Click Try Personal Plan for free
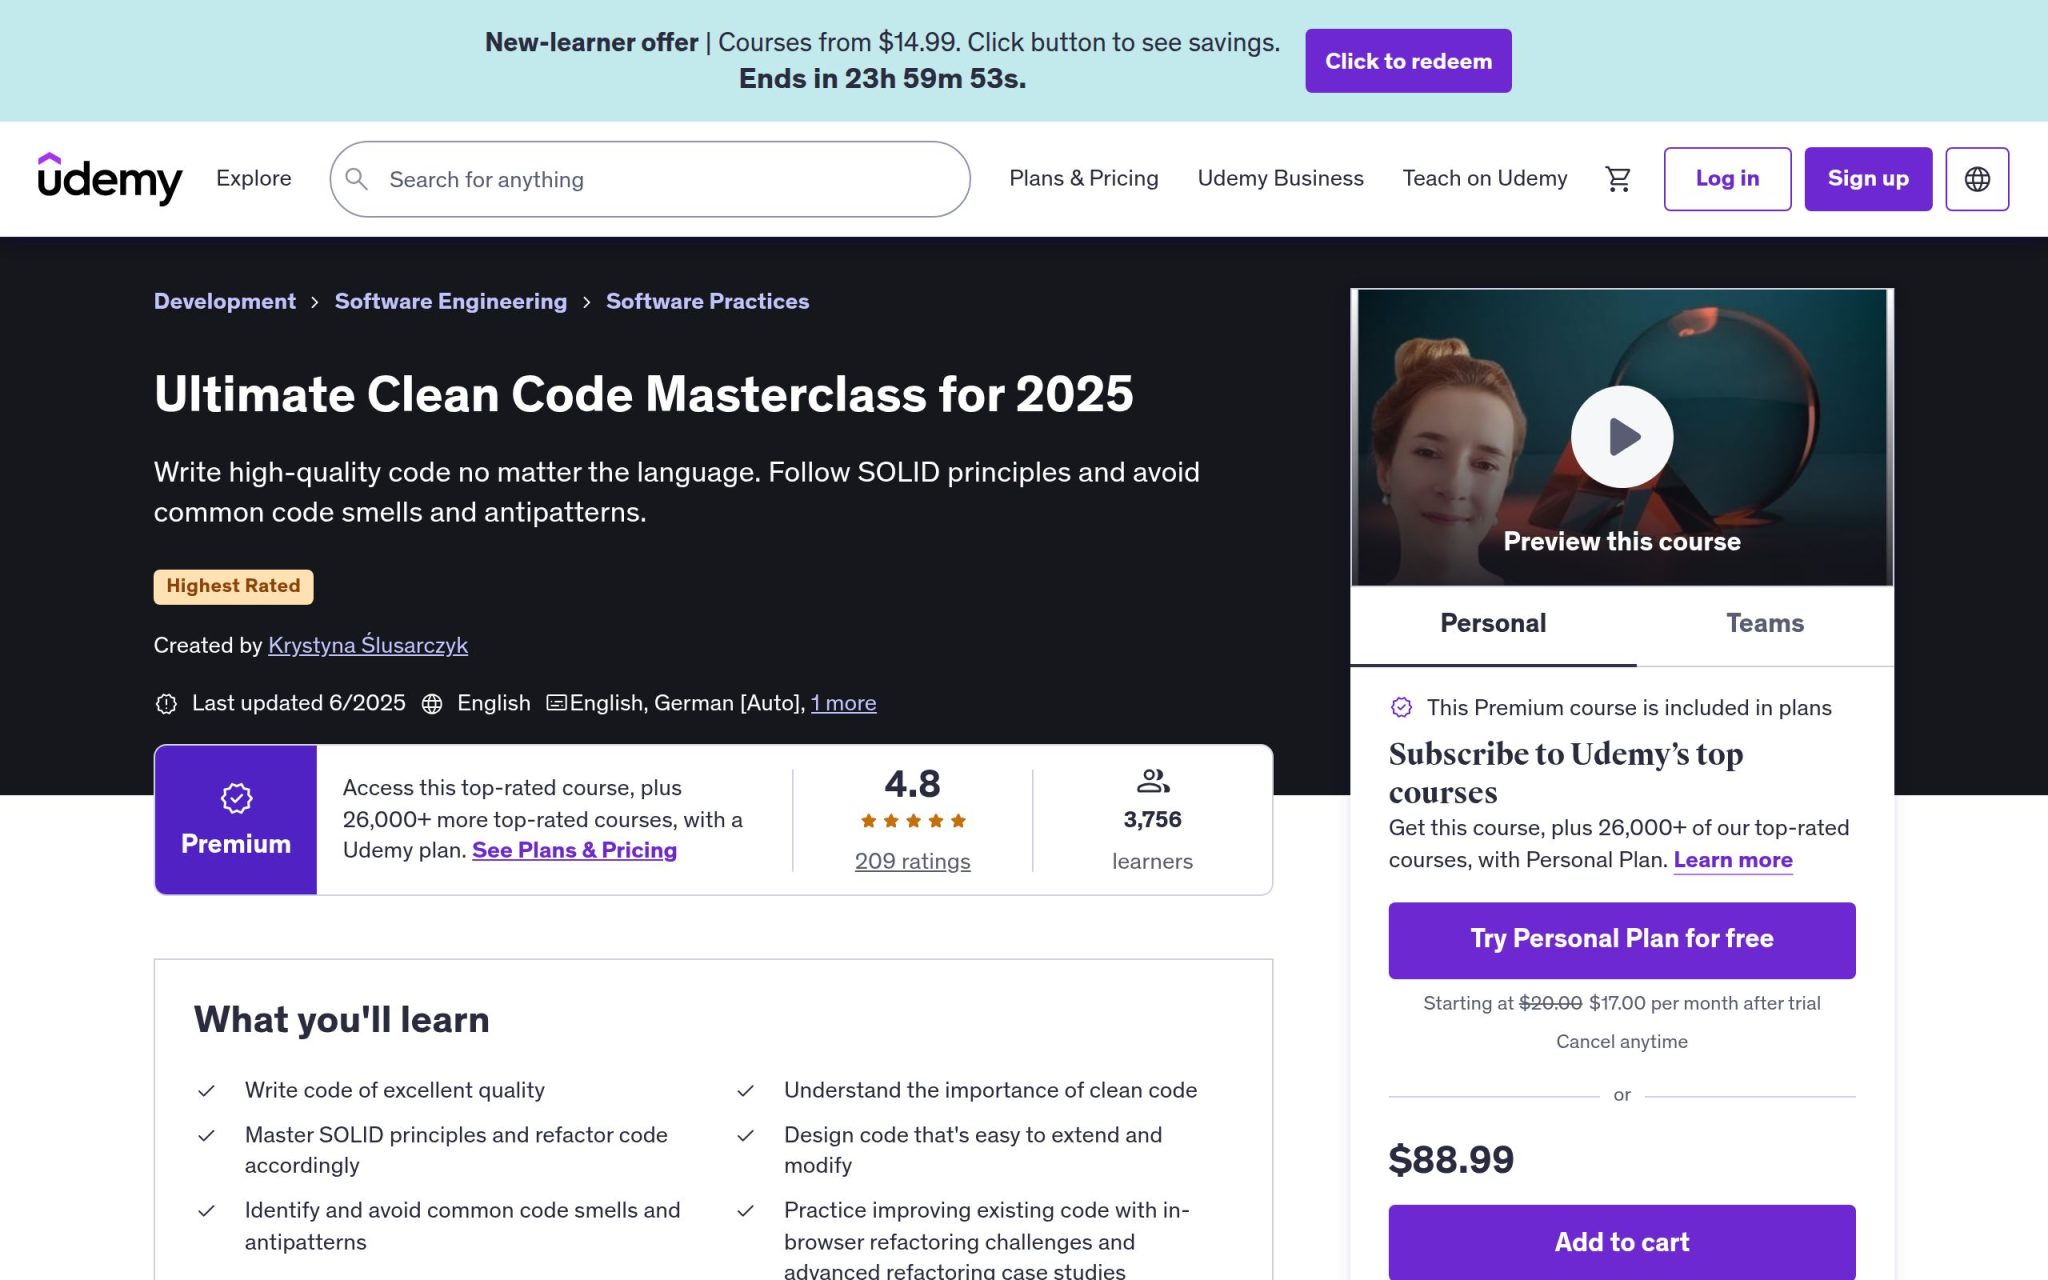This screenshot has height=1280, width=2048. (x=1622, y=940)
